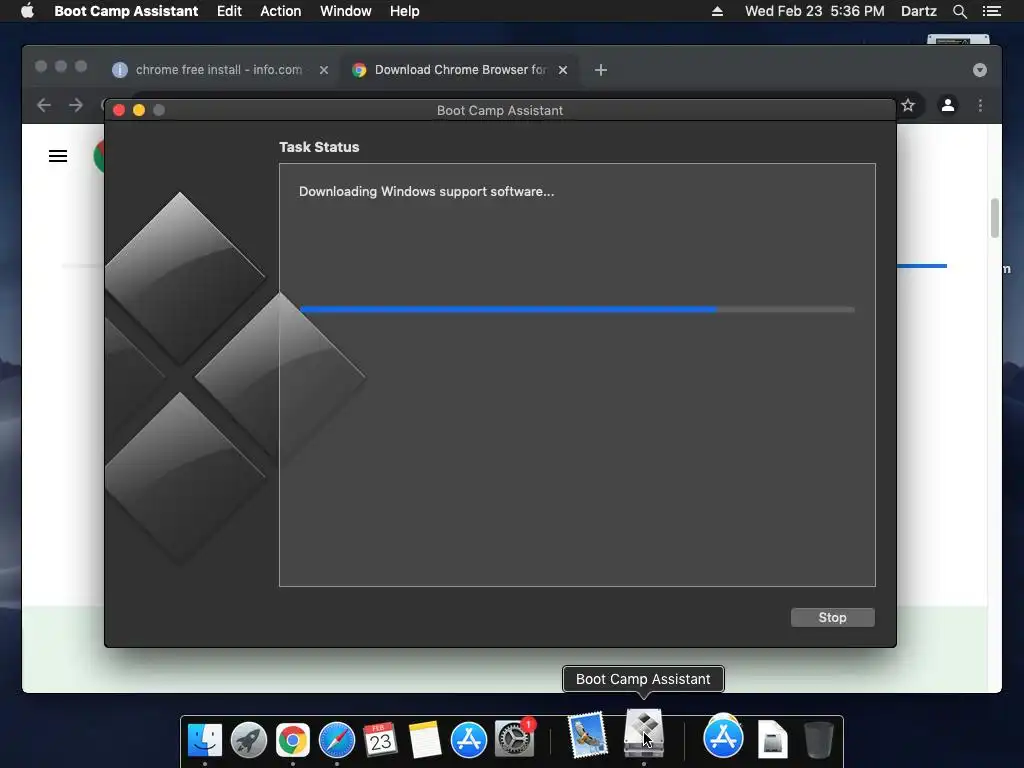The width and height of the screenshot is (1024, 768).
Task: Open Notification Center list icon
Action: (991, 11)
